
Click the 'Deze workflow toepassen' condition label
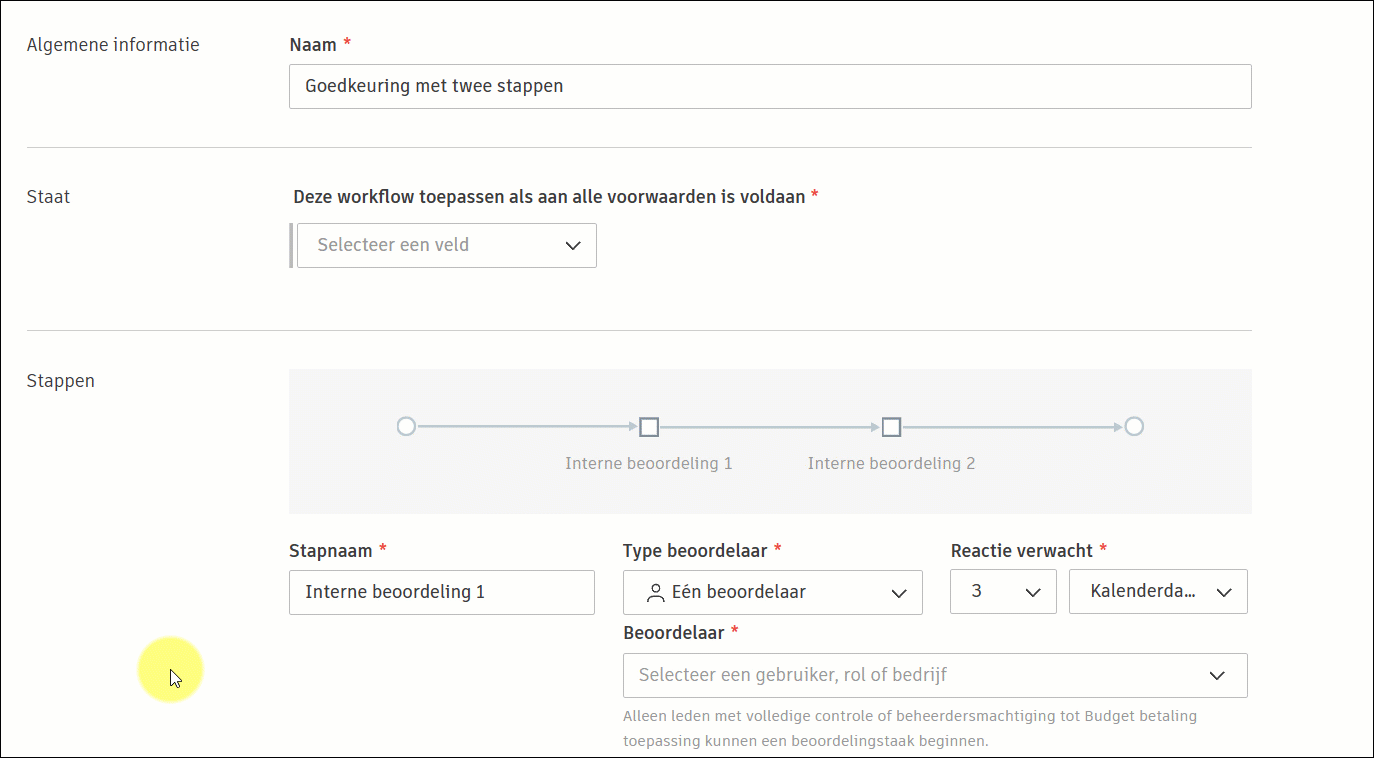[549, 197]
